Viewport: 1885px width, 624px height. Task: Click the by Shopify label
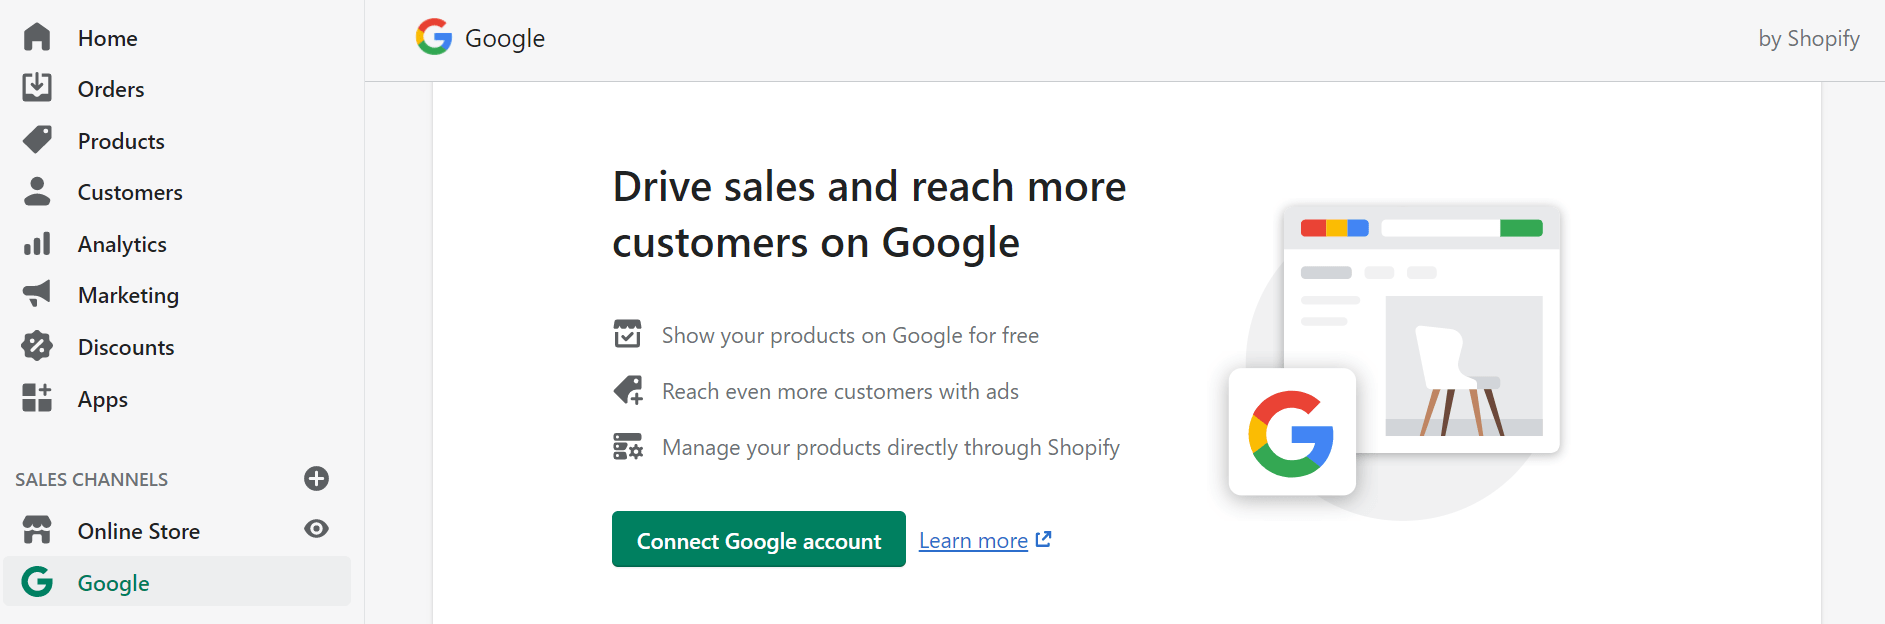pos(1809,38)
